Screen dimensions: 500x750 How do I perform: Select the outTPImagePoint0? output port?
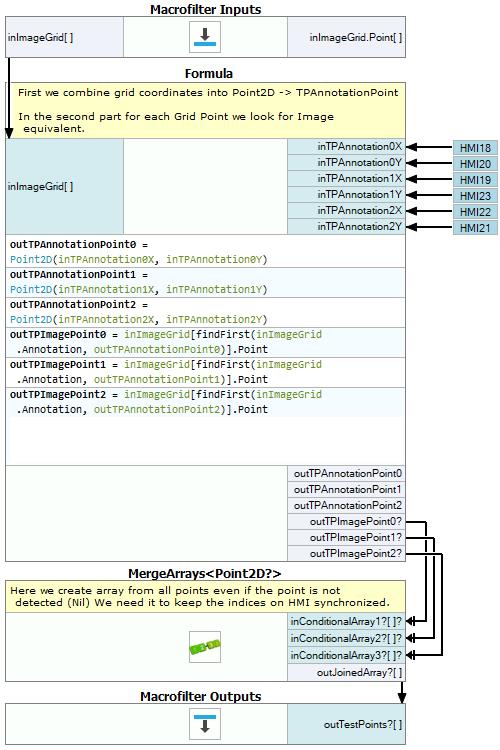click(x=346, y=521)
